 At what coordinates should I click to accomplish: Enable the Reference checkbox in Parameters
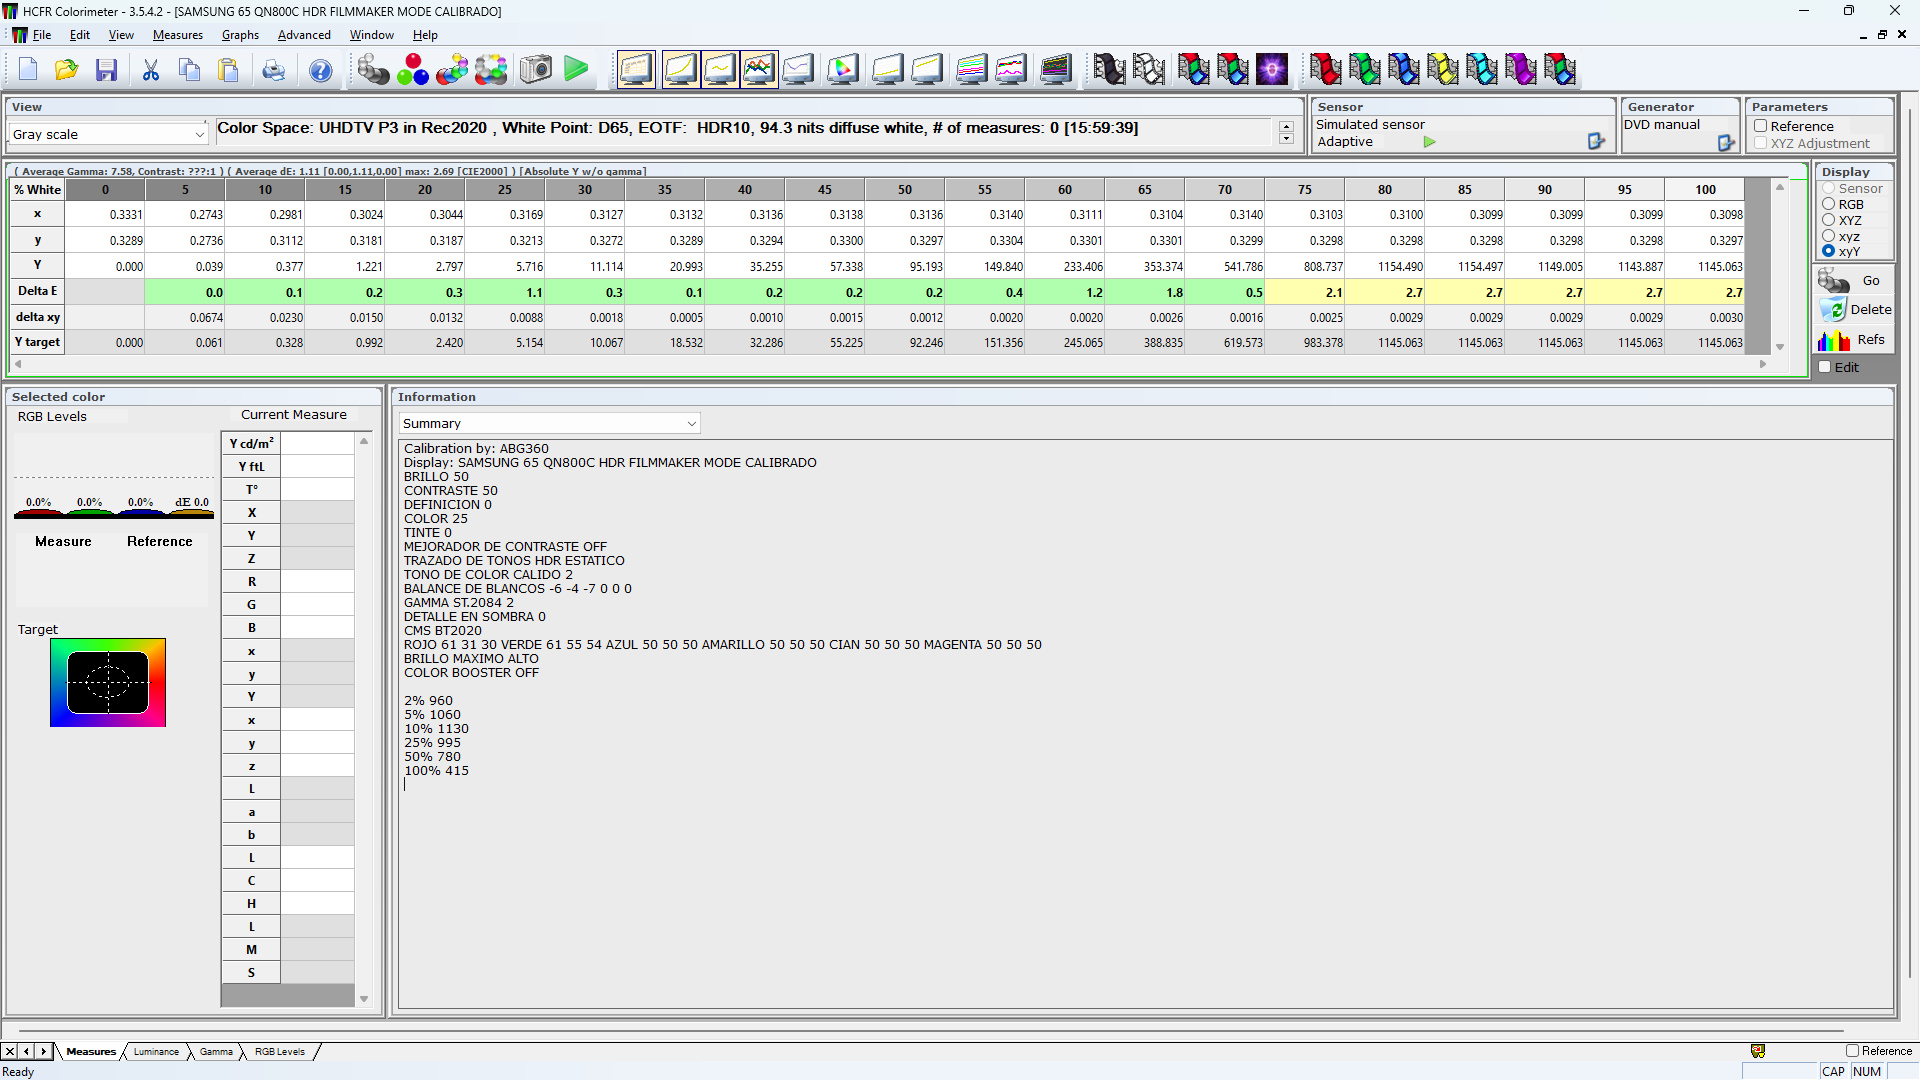tap(1761, 126)
